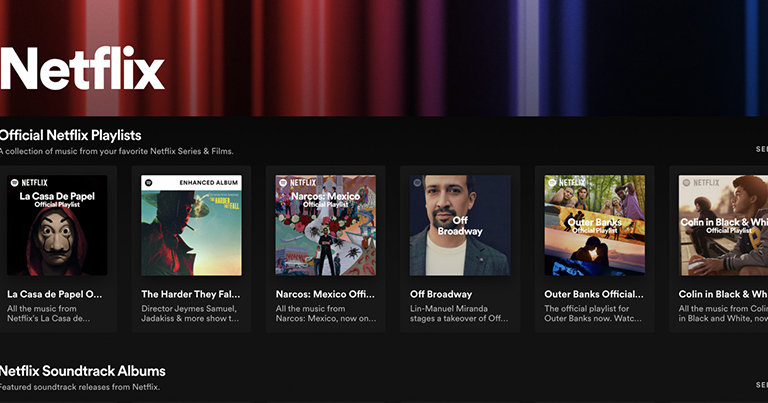
Task: See all Official Netflix Playlists
Action: (x=761, y=149)
